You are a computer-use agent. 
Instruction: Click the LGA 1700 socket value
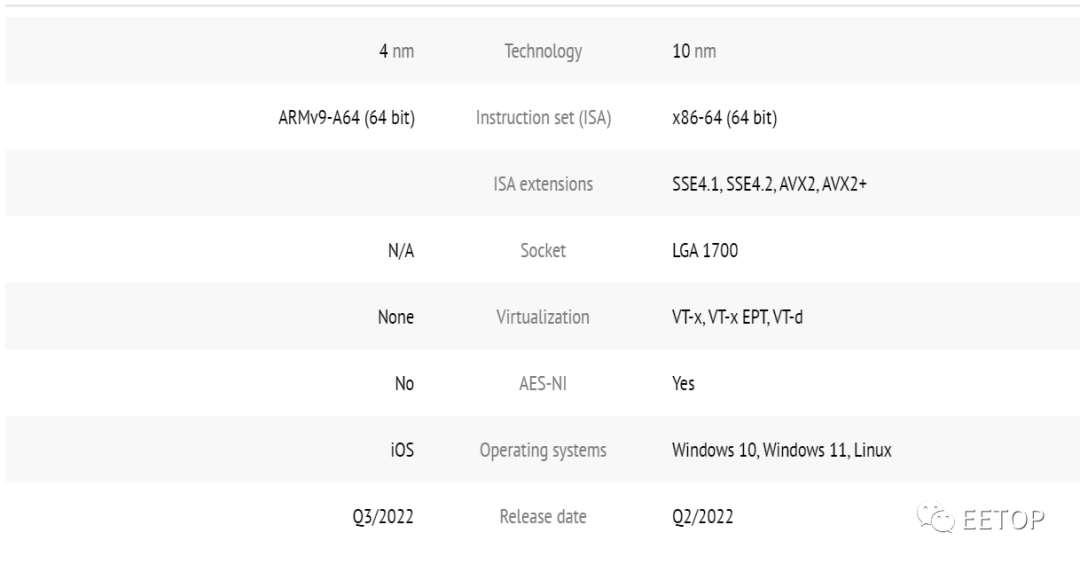click(x=705, y=251)
